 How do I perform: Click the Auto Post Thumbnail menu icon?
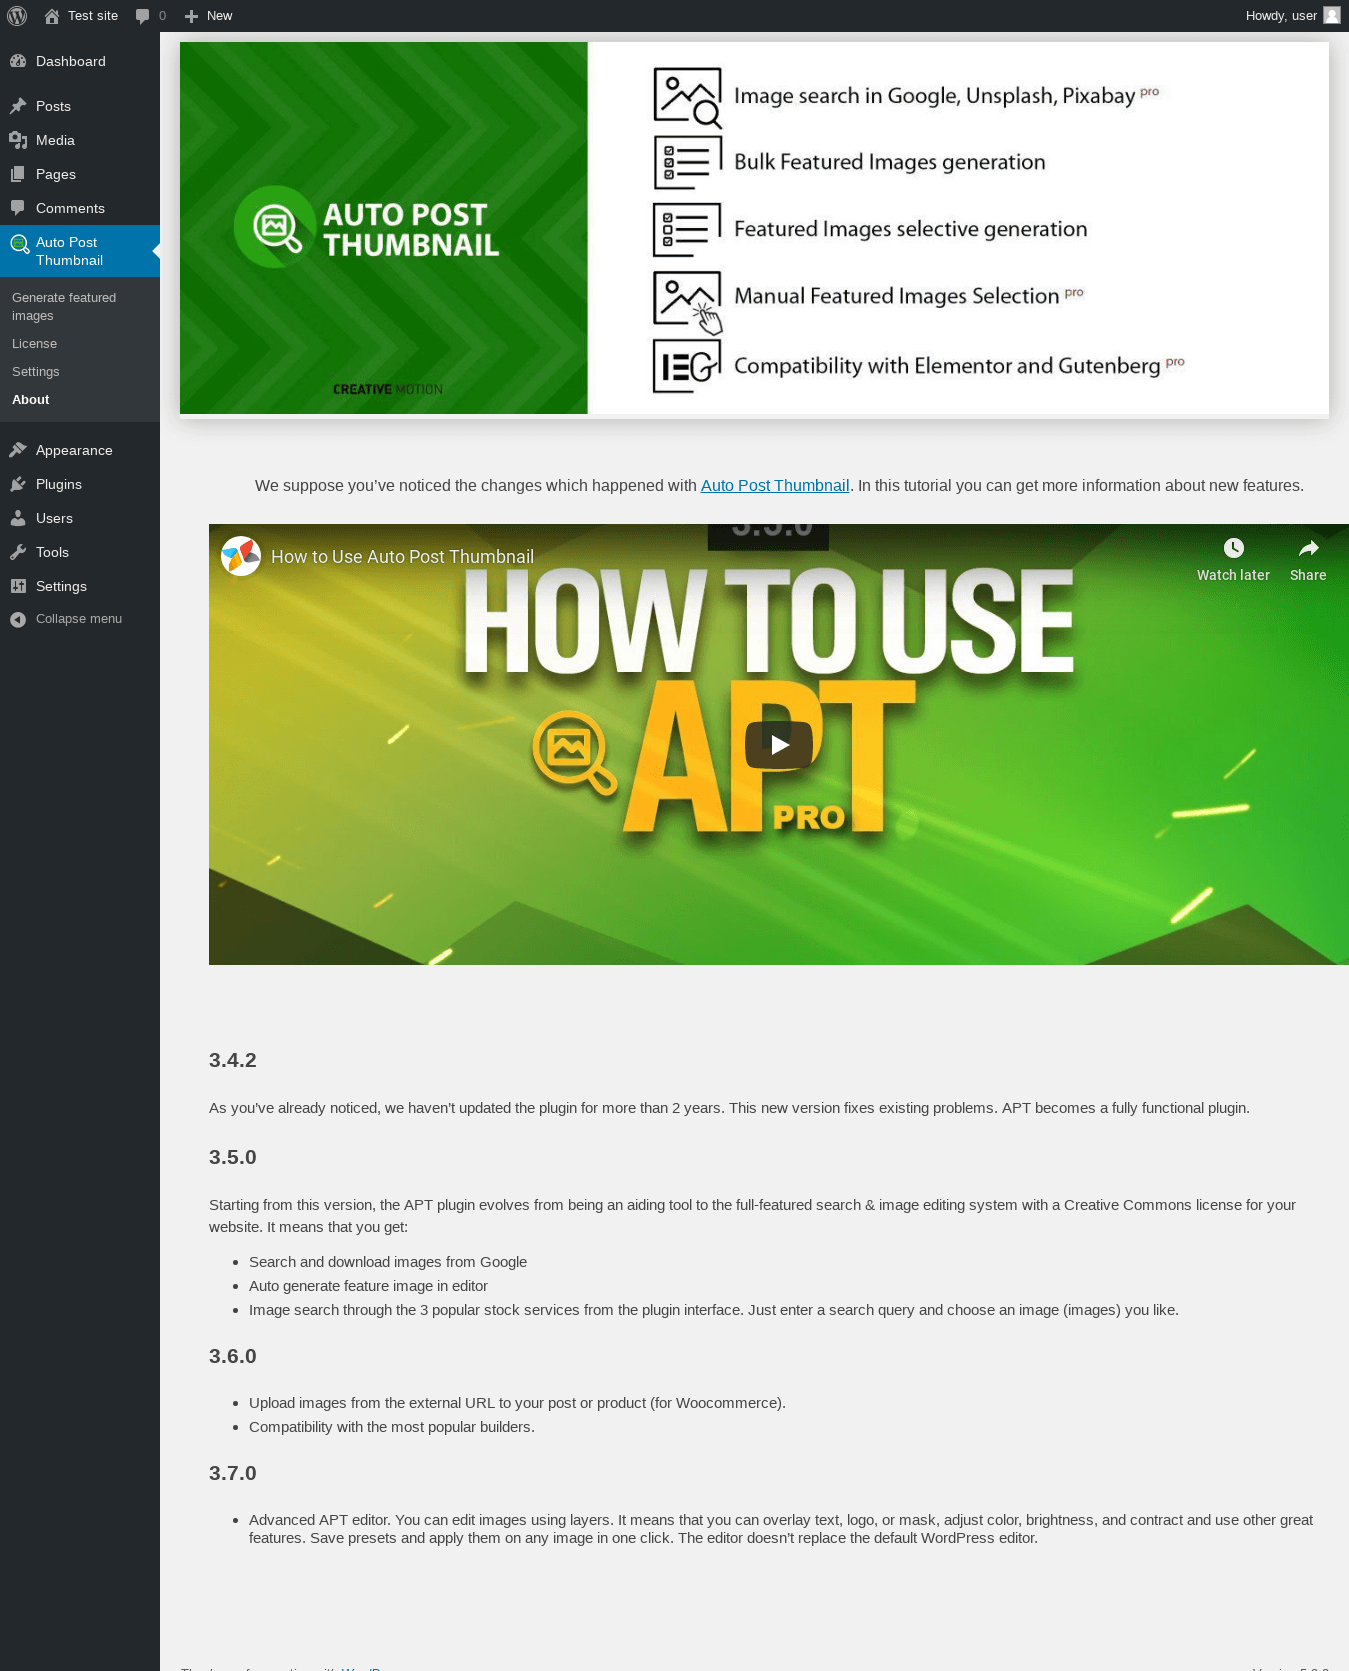[19, 243]
